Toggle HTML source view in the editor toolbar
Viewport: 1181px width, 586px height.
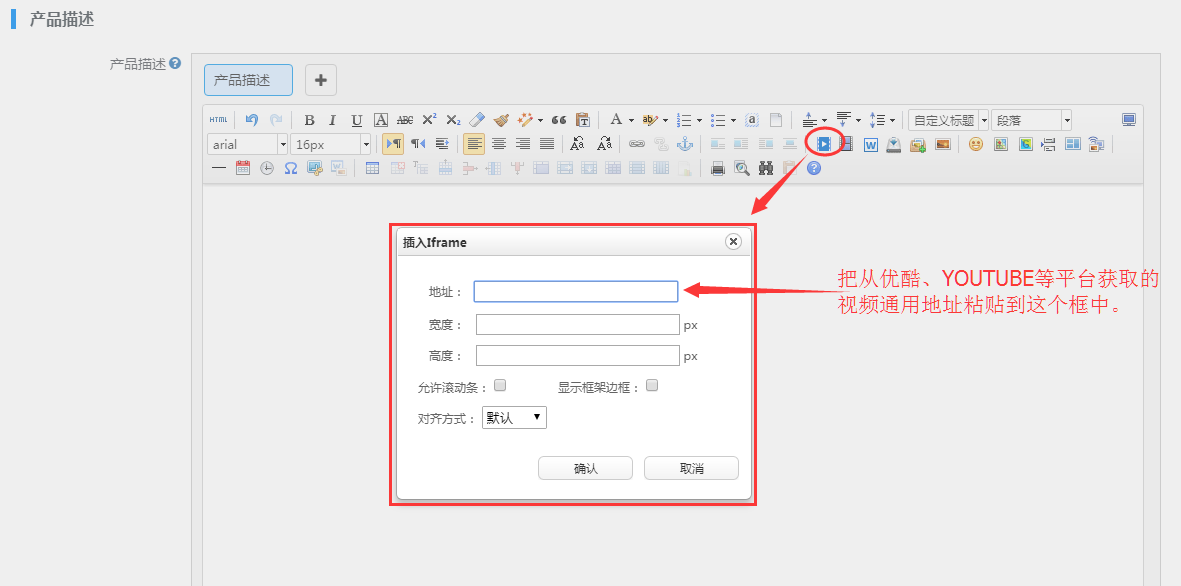(x=219, y=119)
